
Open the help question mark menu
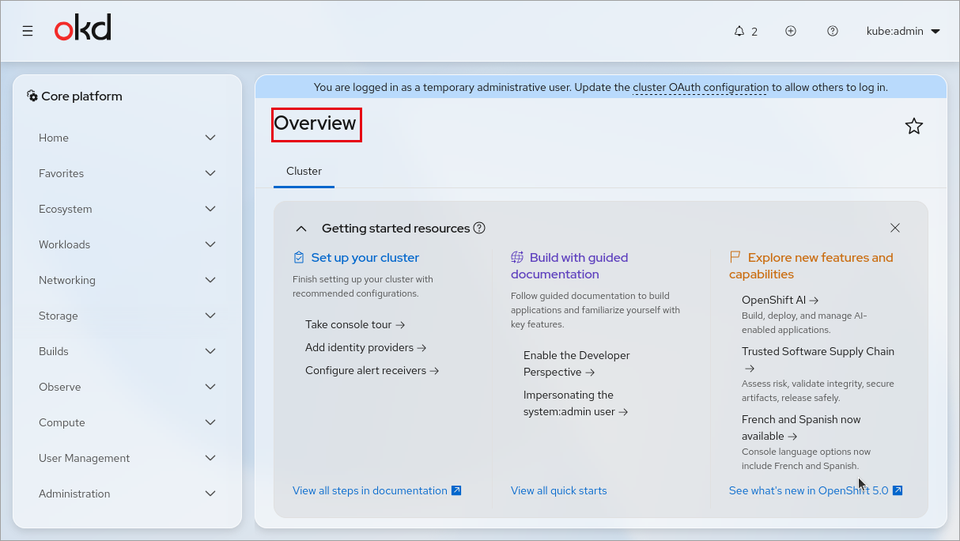(x=832, y=31)
